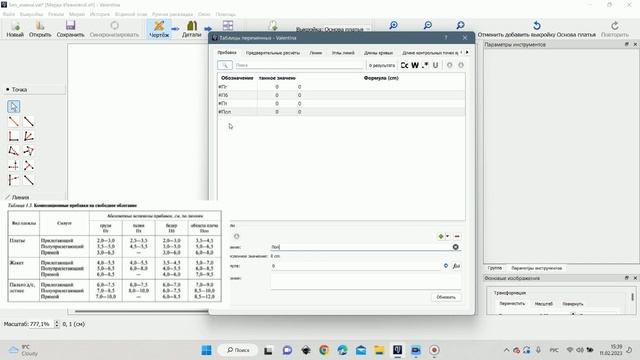Open the Длины кривых tab
This screenshot has height=360, width=640.
(x=378, y=53)
